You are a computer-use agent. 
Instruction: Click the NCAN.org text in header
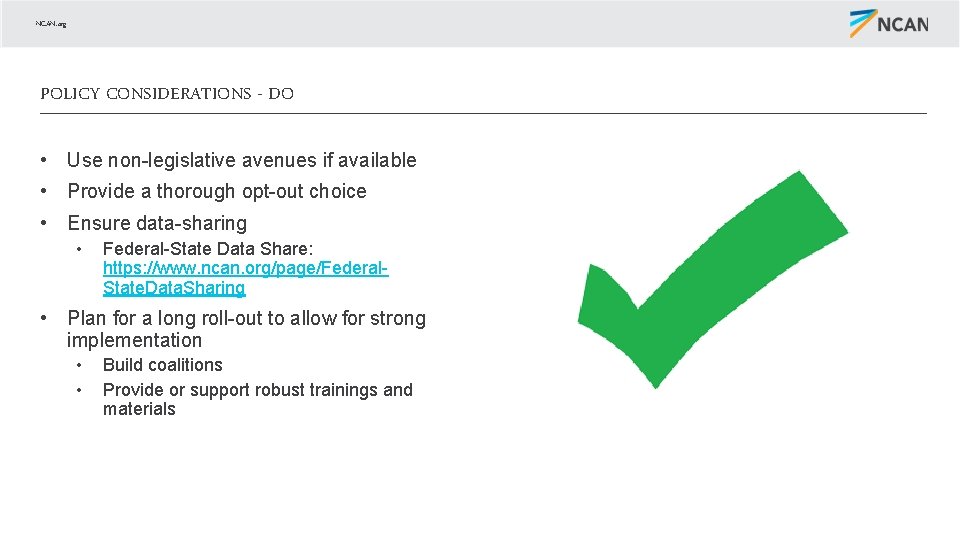51,23
